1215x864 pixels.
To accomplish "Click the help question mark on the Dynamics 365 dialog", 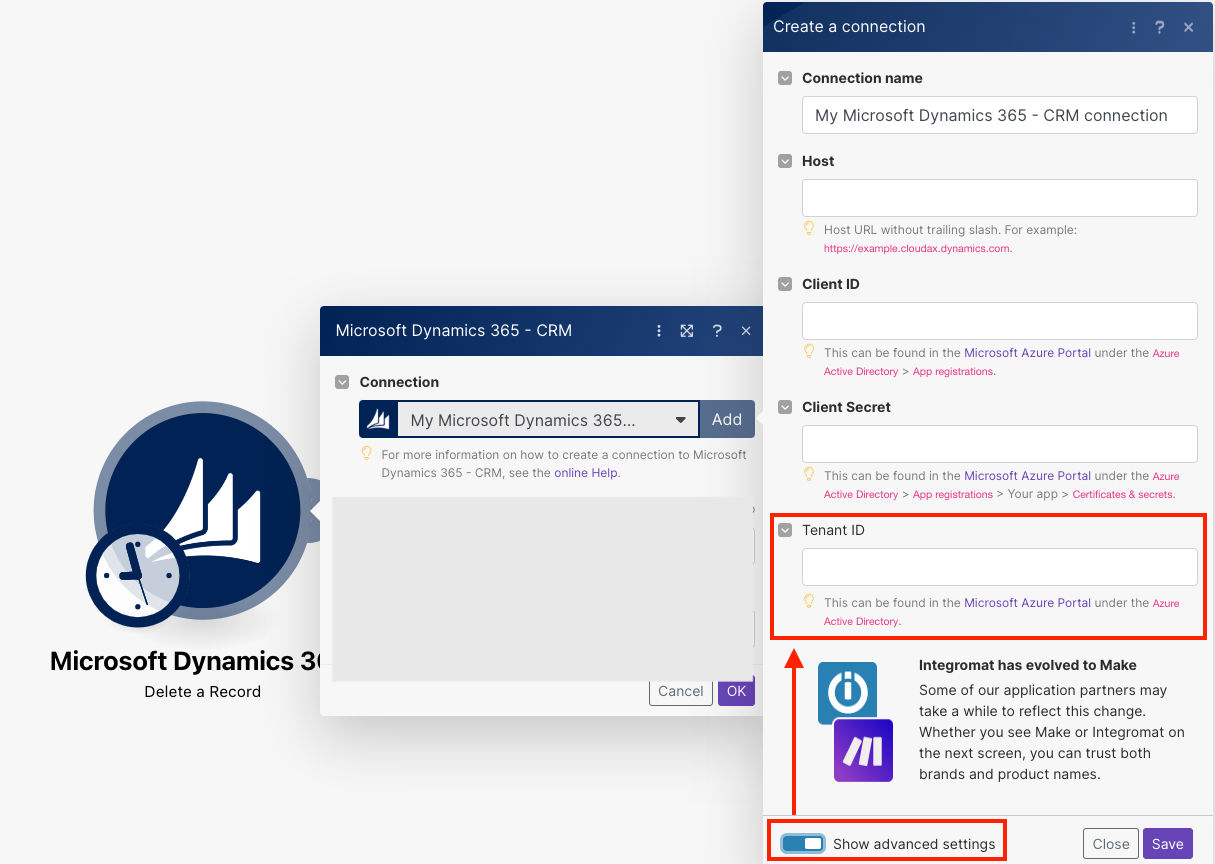I will pyautogui.click(x=717, y=330).
